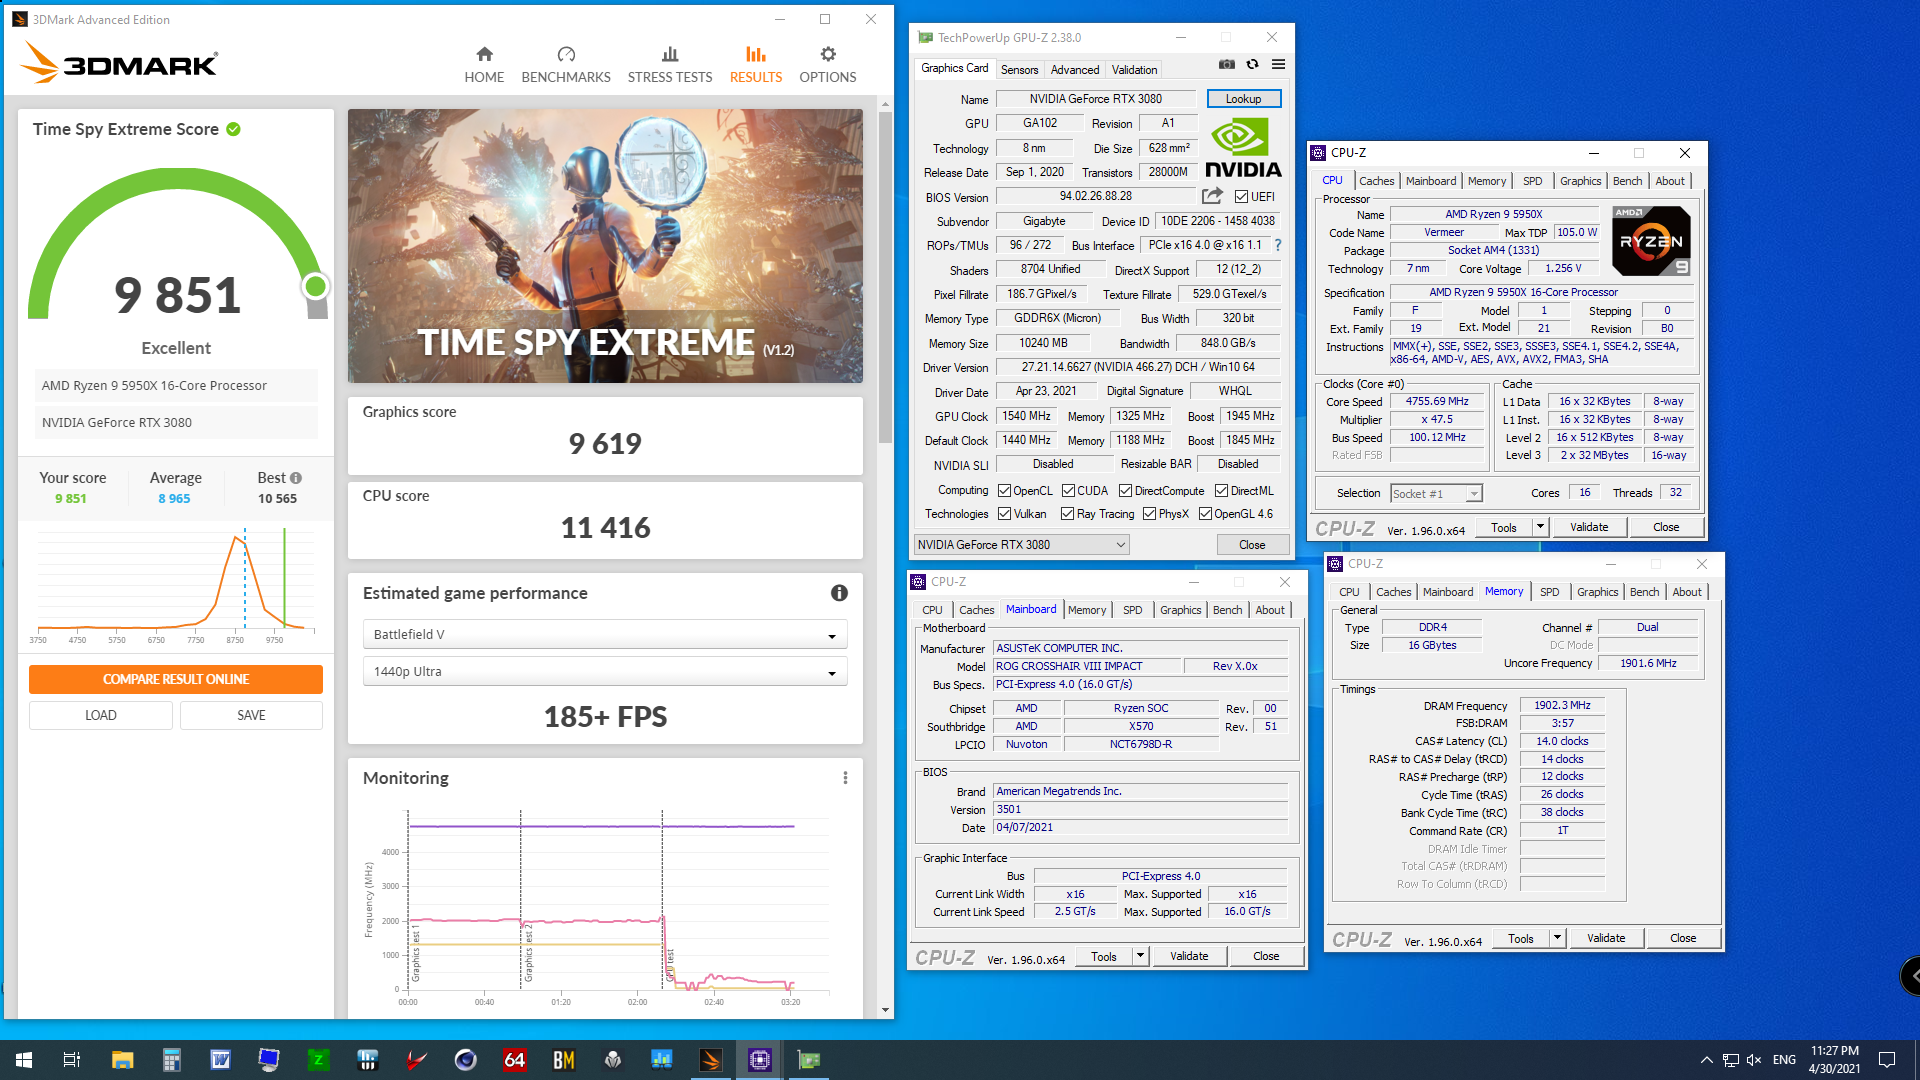This screenshot has width=1920, height=1080.
Task: Click the Close button in GPU-Z
Action: (1252, 545)
